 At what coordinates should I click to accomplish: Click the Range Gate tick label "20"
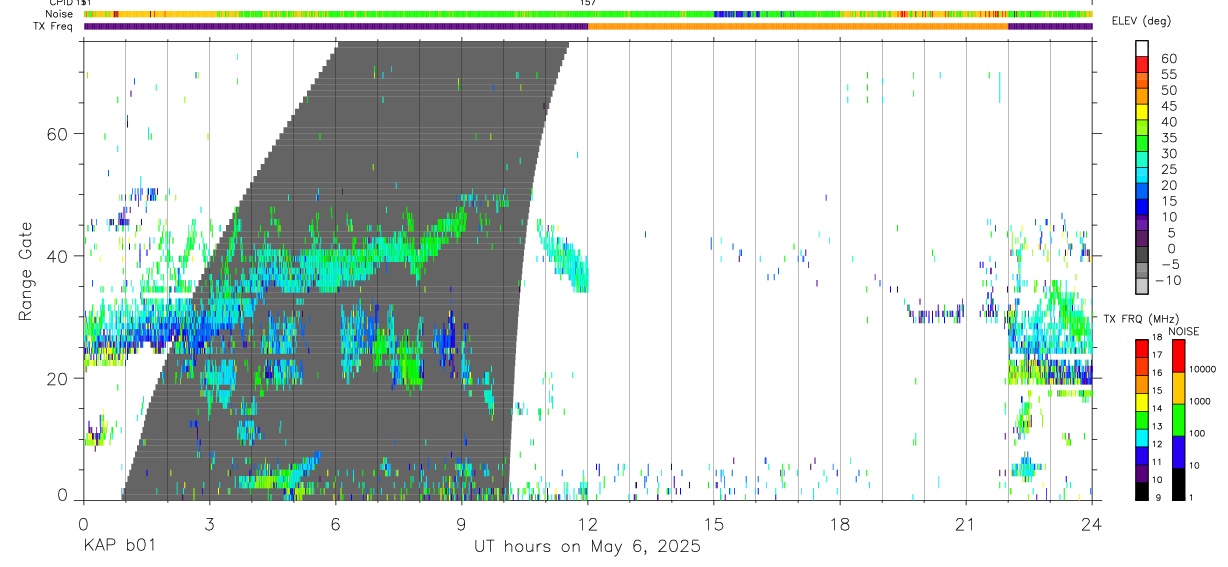point(60,378)
